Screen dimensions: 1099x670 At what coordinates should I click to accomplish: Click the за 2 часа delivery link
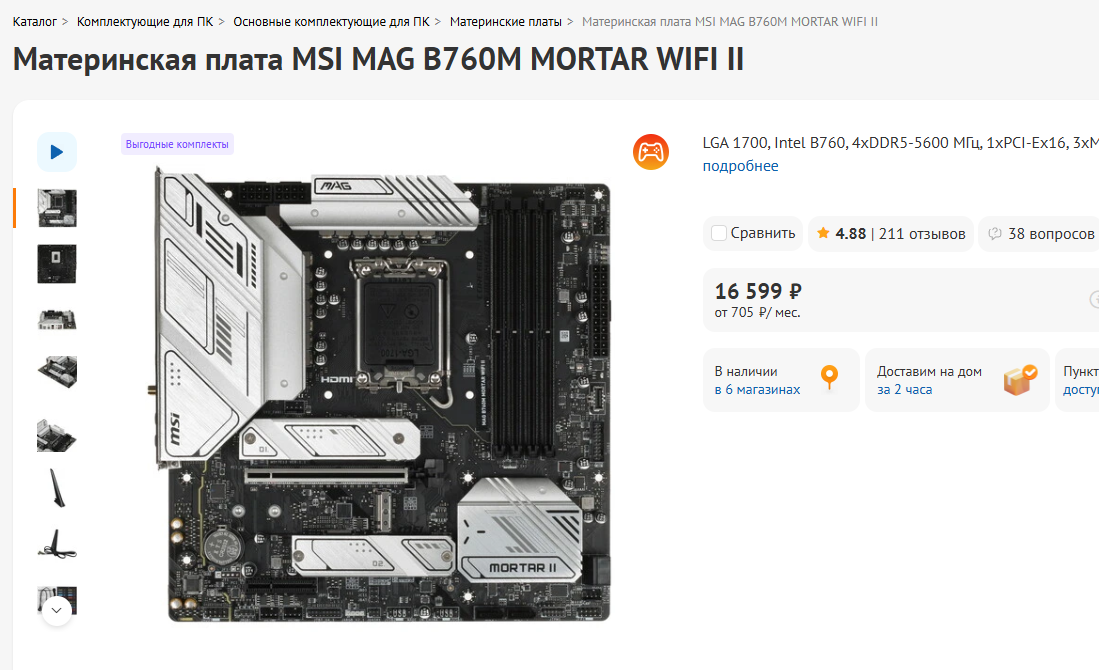[904, 390]
